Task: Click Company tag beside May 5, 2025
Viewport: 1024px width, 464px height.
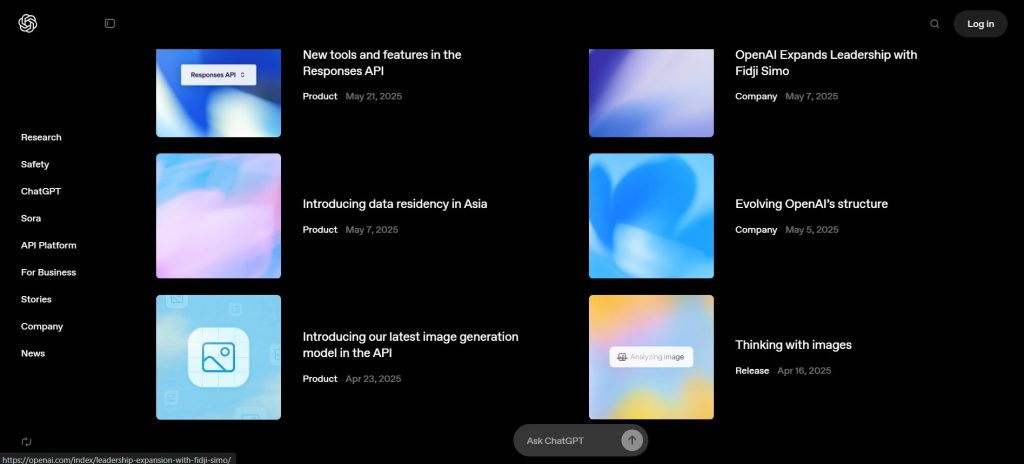Action: coord(756,230)
